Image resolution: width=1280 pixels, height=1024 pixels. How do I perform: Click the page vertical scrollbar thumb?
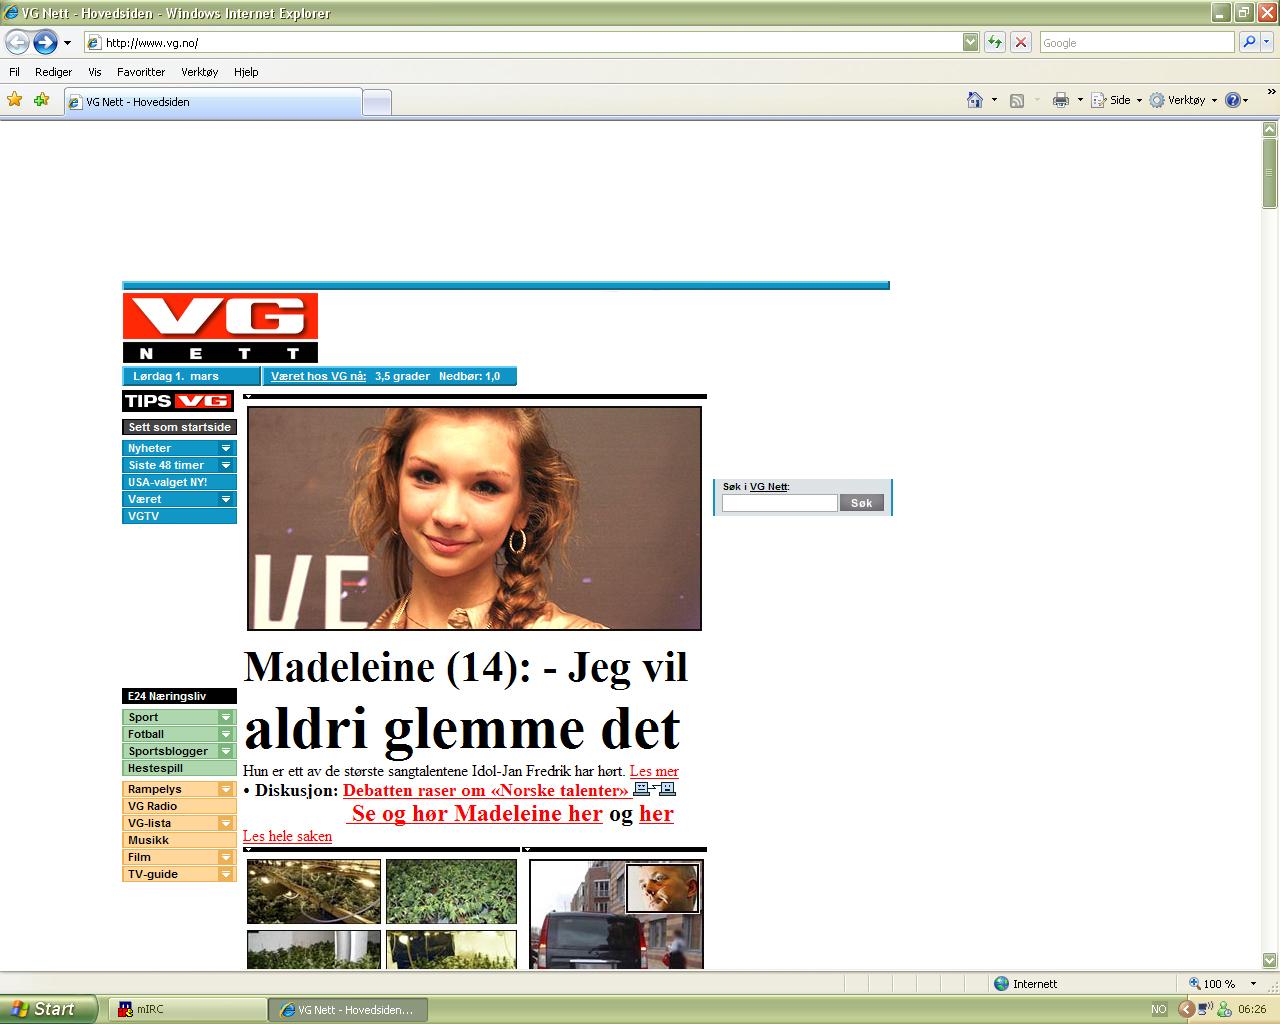1270,172
